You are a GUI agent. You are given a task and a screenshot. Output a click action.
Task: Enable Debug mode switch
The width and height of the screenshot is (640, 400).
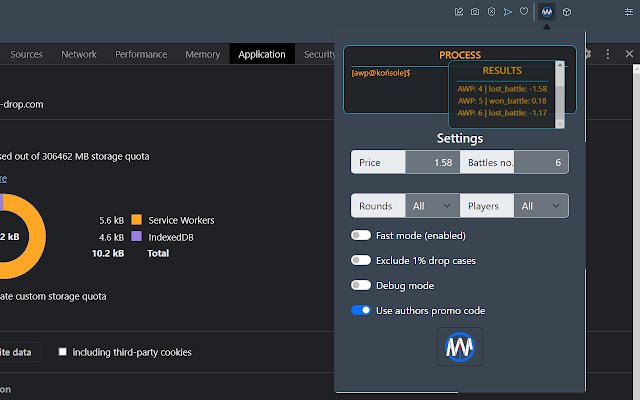(361, 285)
